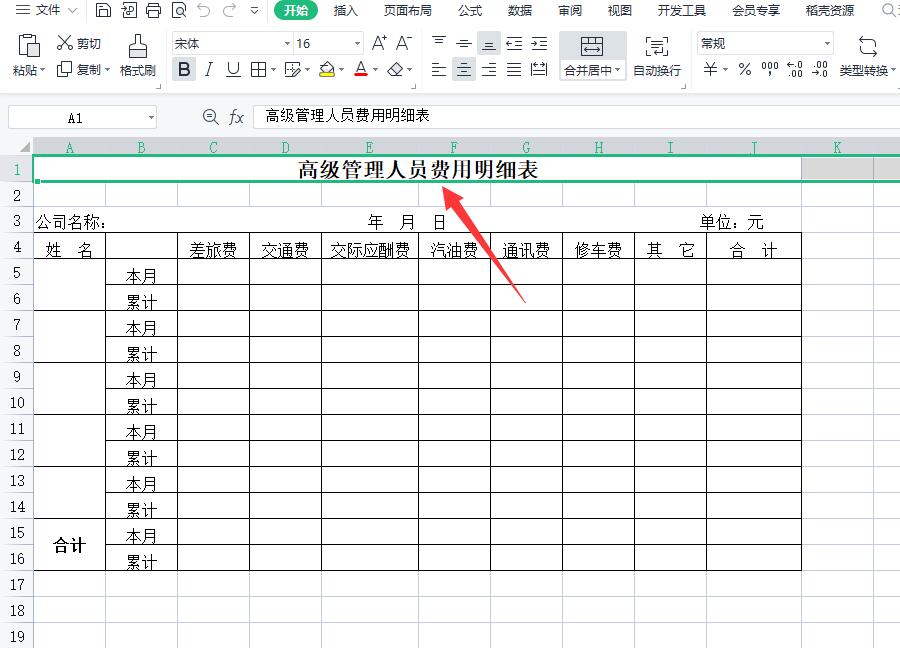Activate the 格式刷 format painter tool
This screenshot has height=648, width=900.
[135, 55]
